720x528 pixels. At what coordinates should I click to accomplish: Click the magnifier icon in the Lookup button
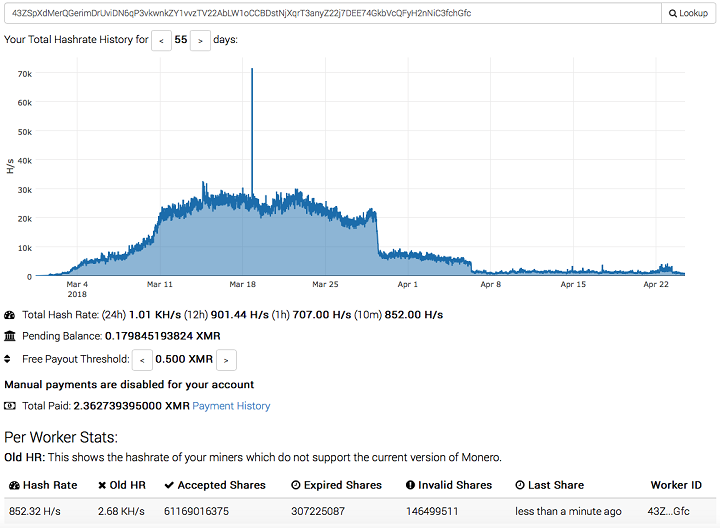point(673,13)
